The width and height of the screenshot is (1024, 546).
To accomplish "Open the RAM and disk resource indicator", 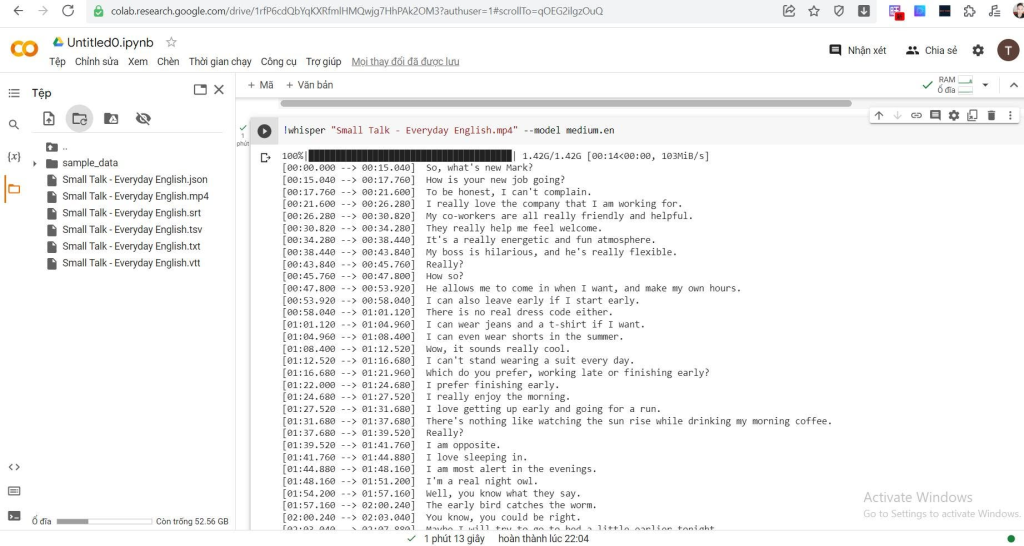I will (955, 85).
